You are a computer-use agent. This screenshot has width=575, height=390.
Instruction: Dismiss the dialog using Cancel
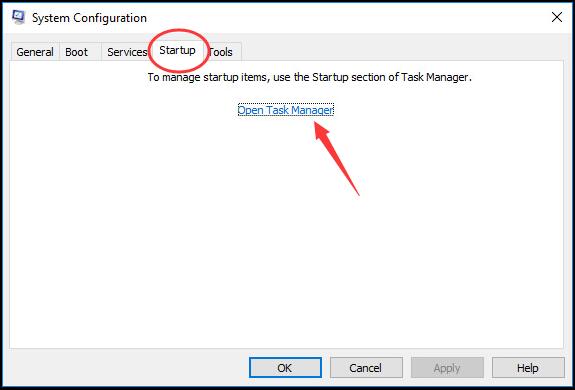point(366,368)
